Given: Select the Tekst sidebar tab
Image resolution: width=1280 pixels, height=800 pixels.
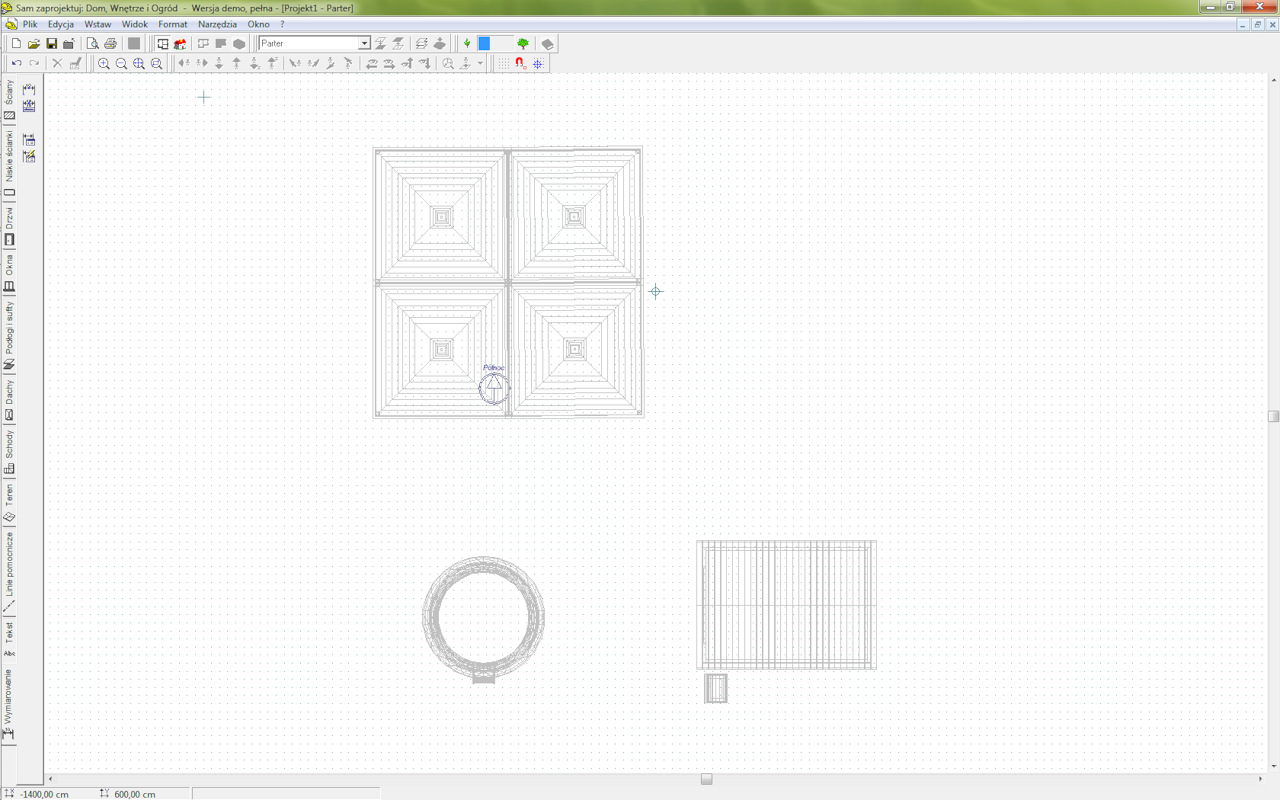Looking at the screenshot, I should (x=9, y=639).
